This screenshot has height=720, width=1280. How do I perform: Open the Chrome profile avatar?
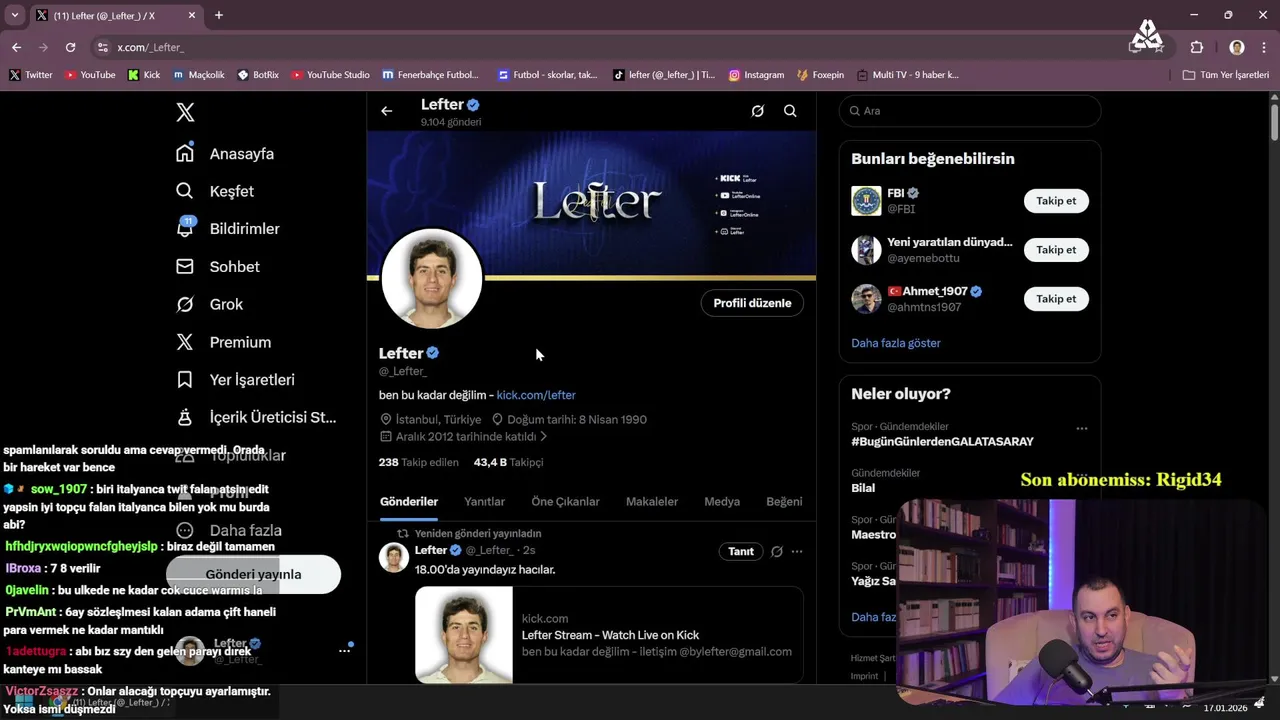click(x=1237, y=47)
